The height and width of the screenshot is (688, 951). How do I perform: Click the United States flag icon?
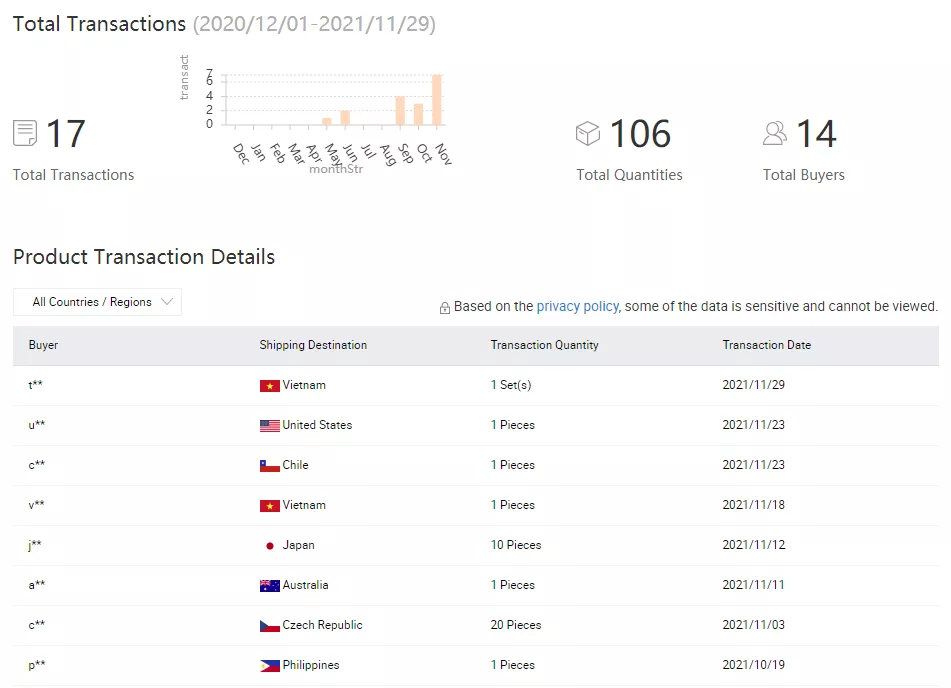[x=269, y=425]
